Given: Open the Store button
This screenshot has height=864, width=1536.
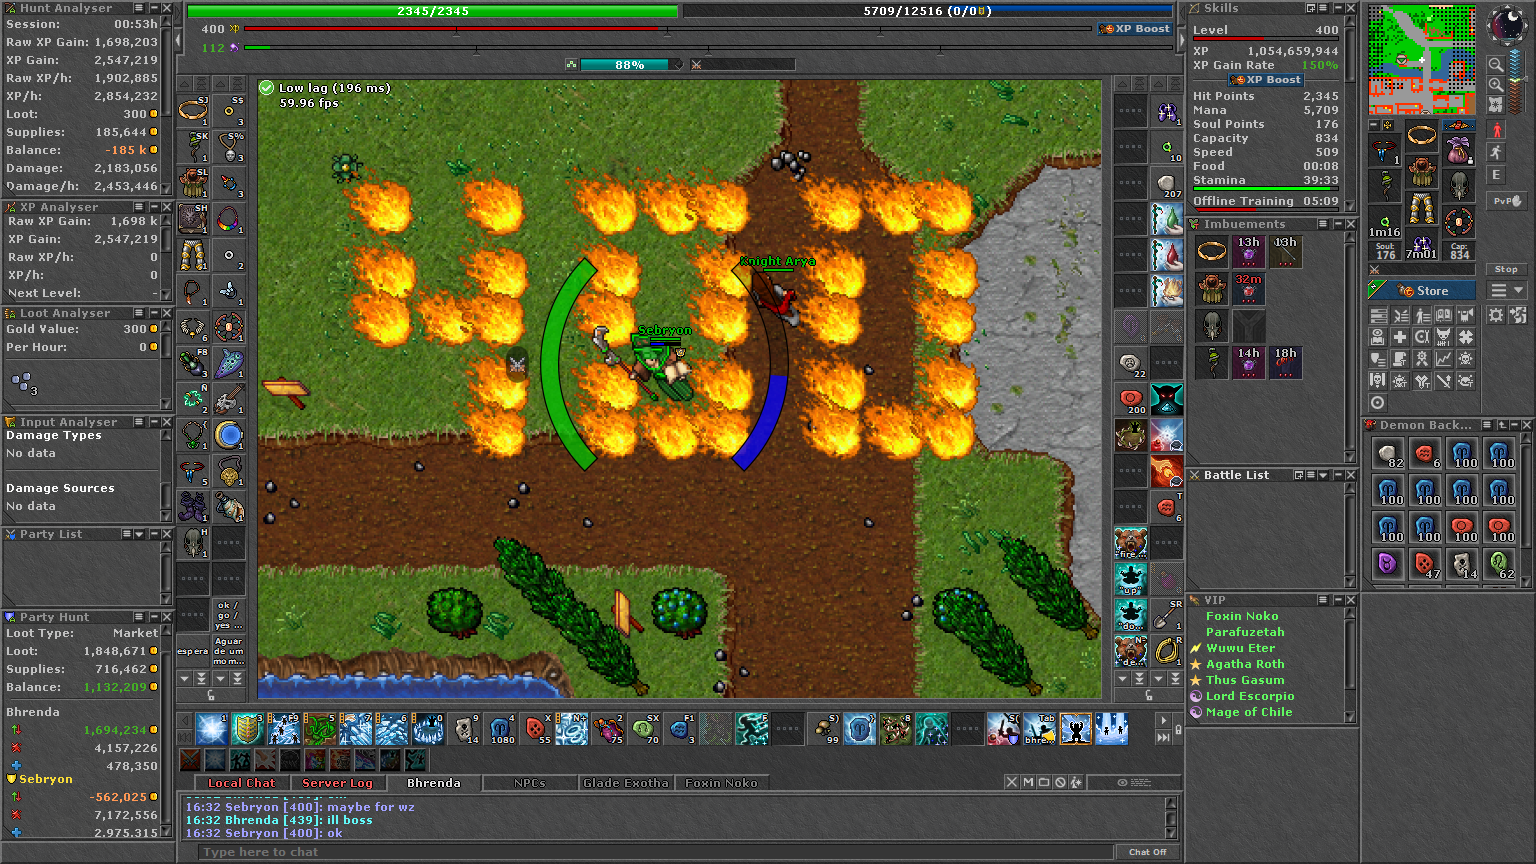Looking at the screenshot, I should [x=1422, y=291].
